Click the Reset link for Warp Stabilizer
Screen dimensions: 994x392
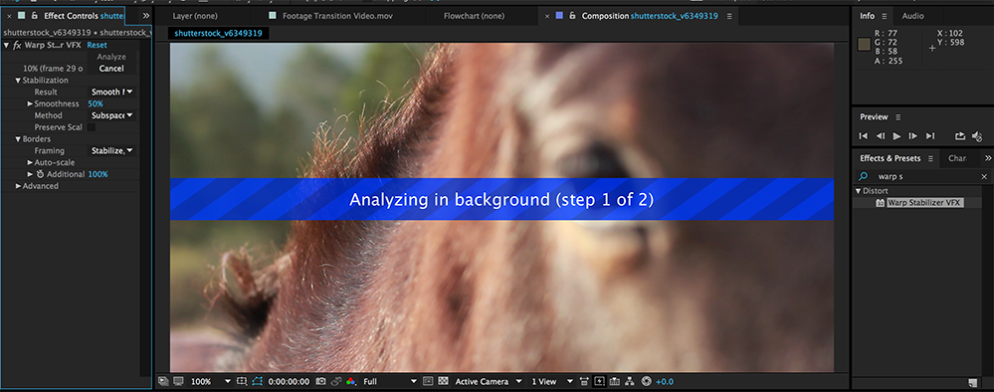(97, 45)
